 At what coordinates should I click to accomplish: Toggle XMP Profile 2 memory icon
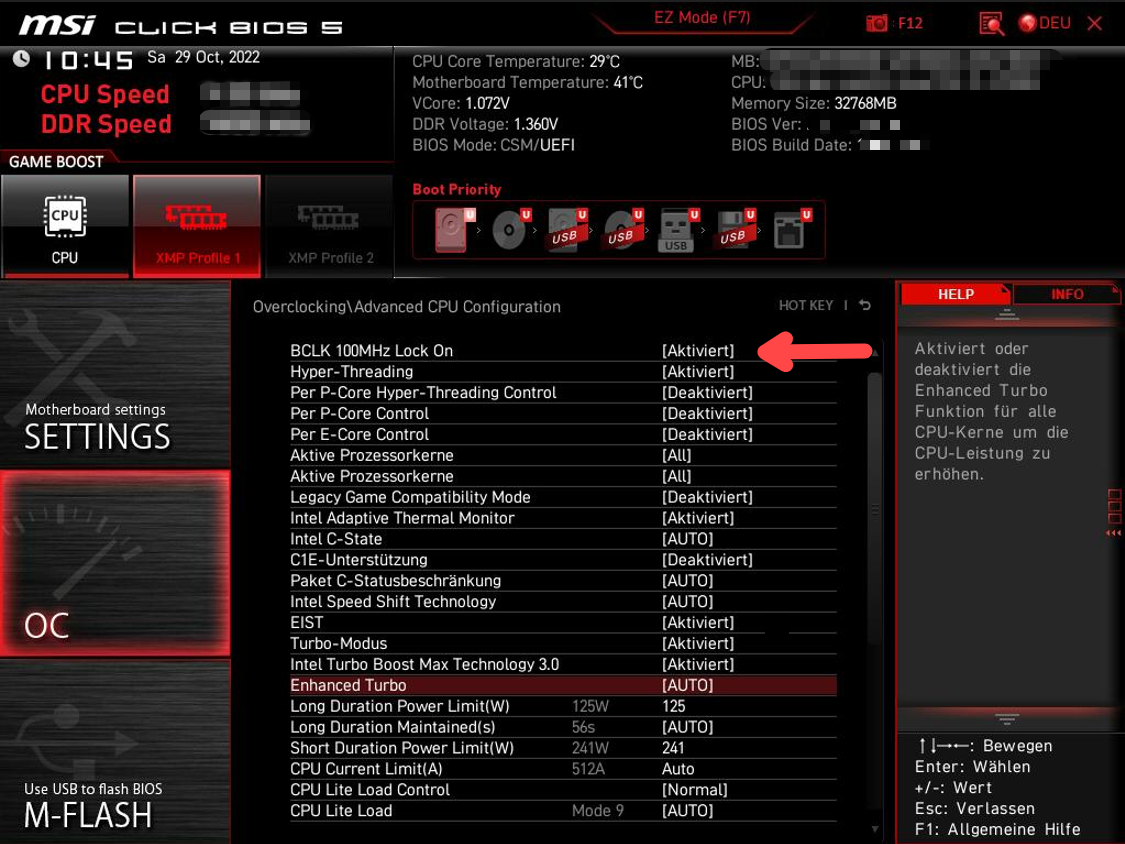coord(329,226)
